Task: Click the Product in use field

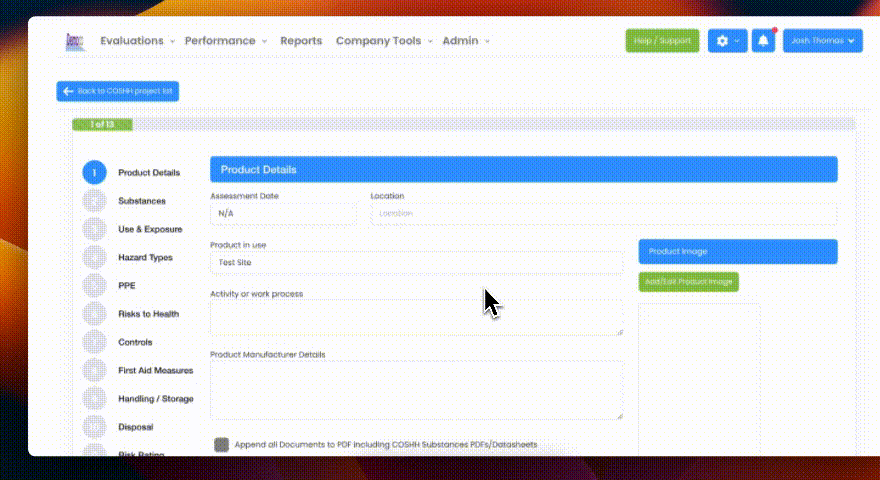Action: 416,262
